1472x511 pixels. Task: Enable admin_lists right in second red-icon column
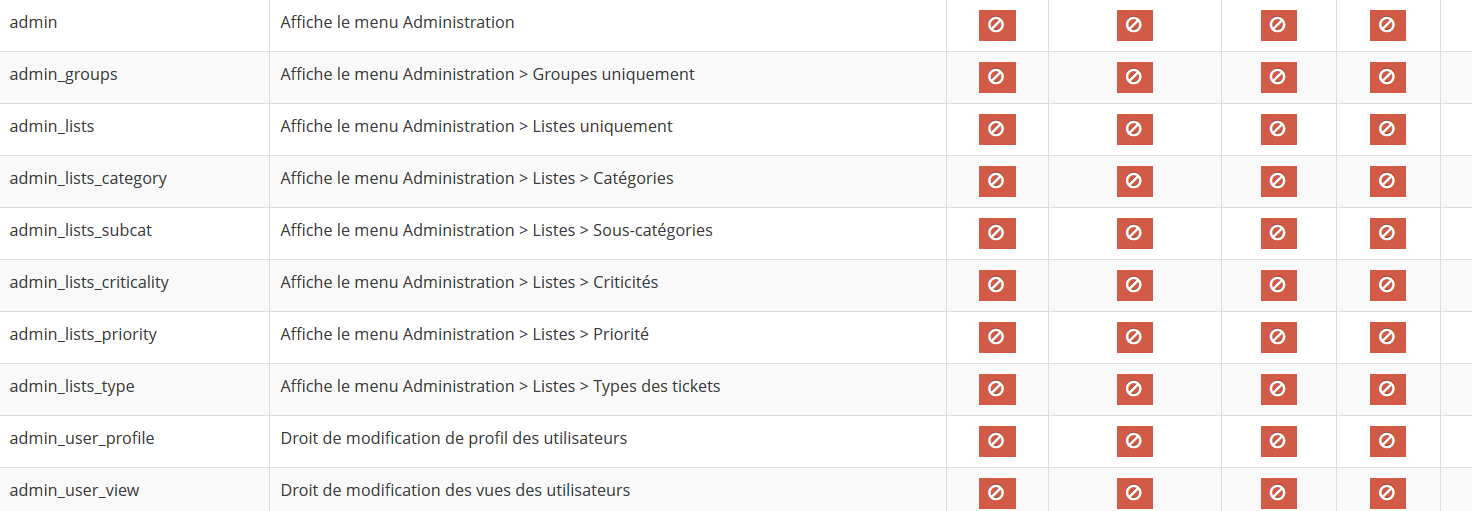tap(1134, 129)
